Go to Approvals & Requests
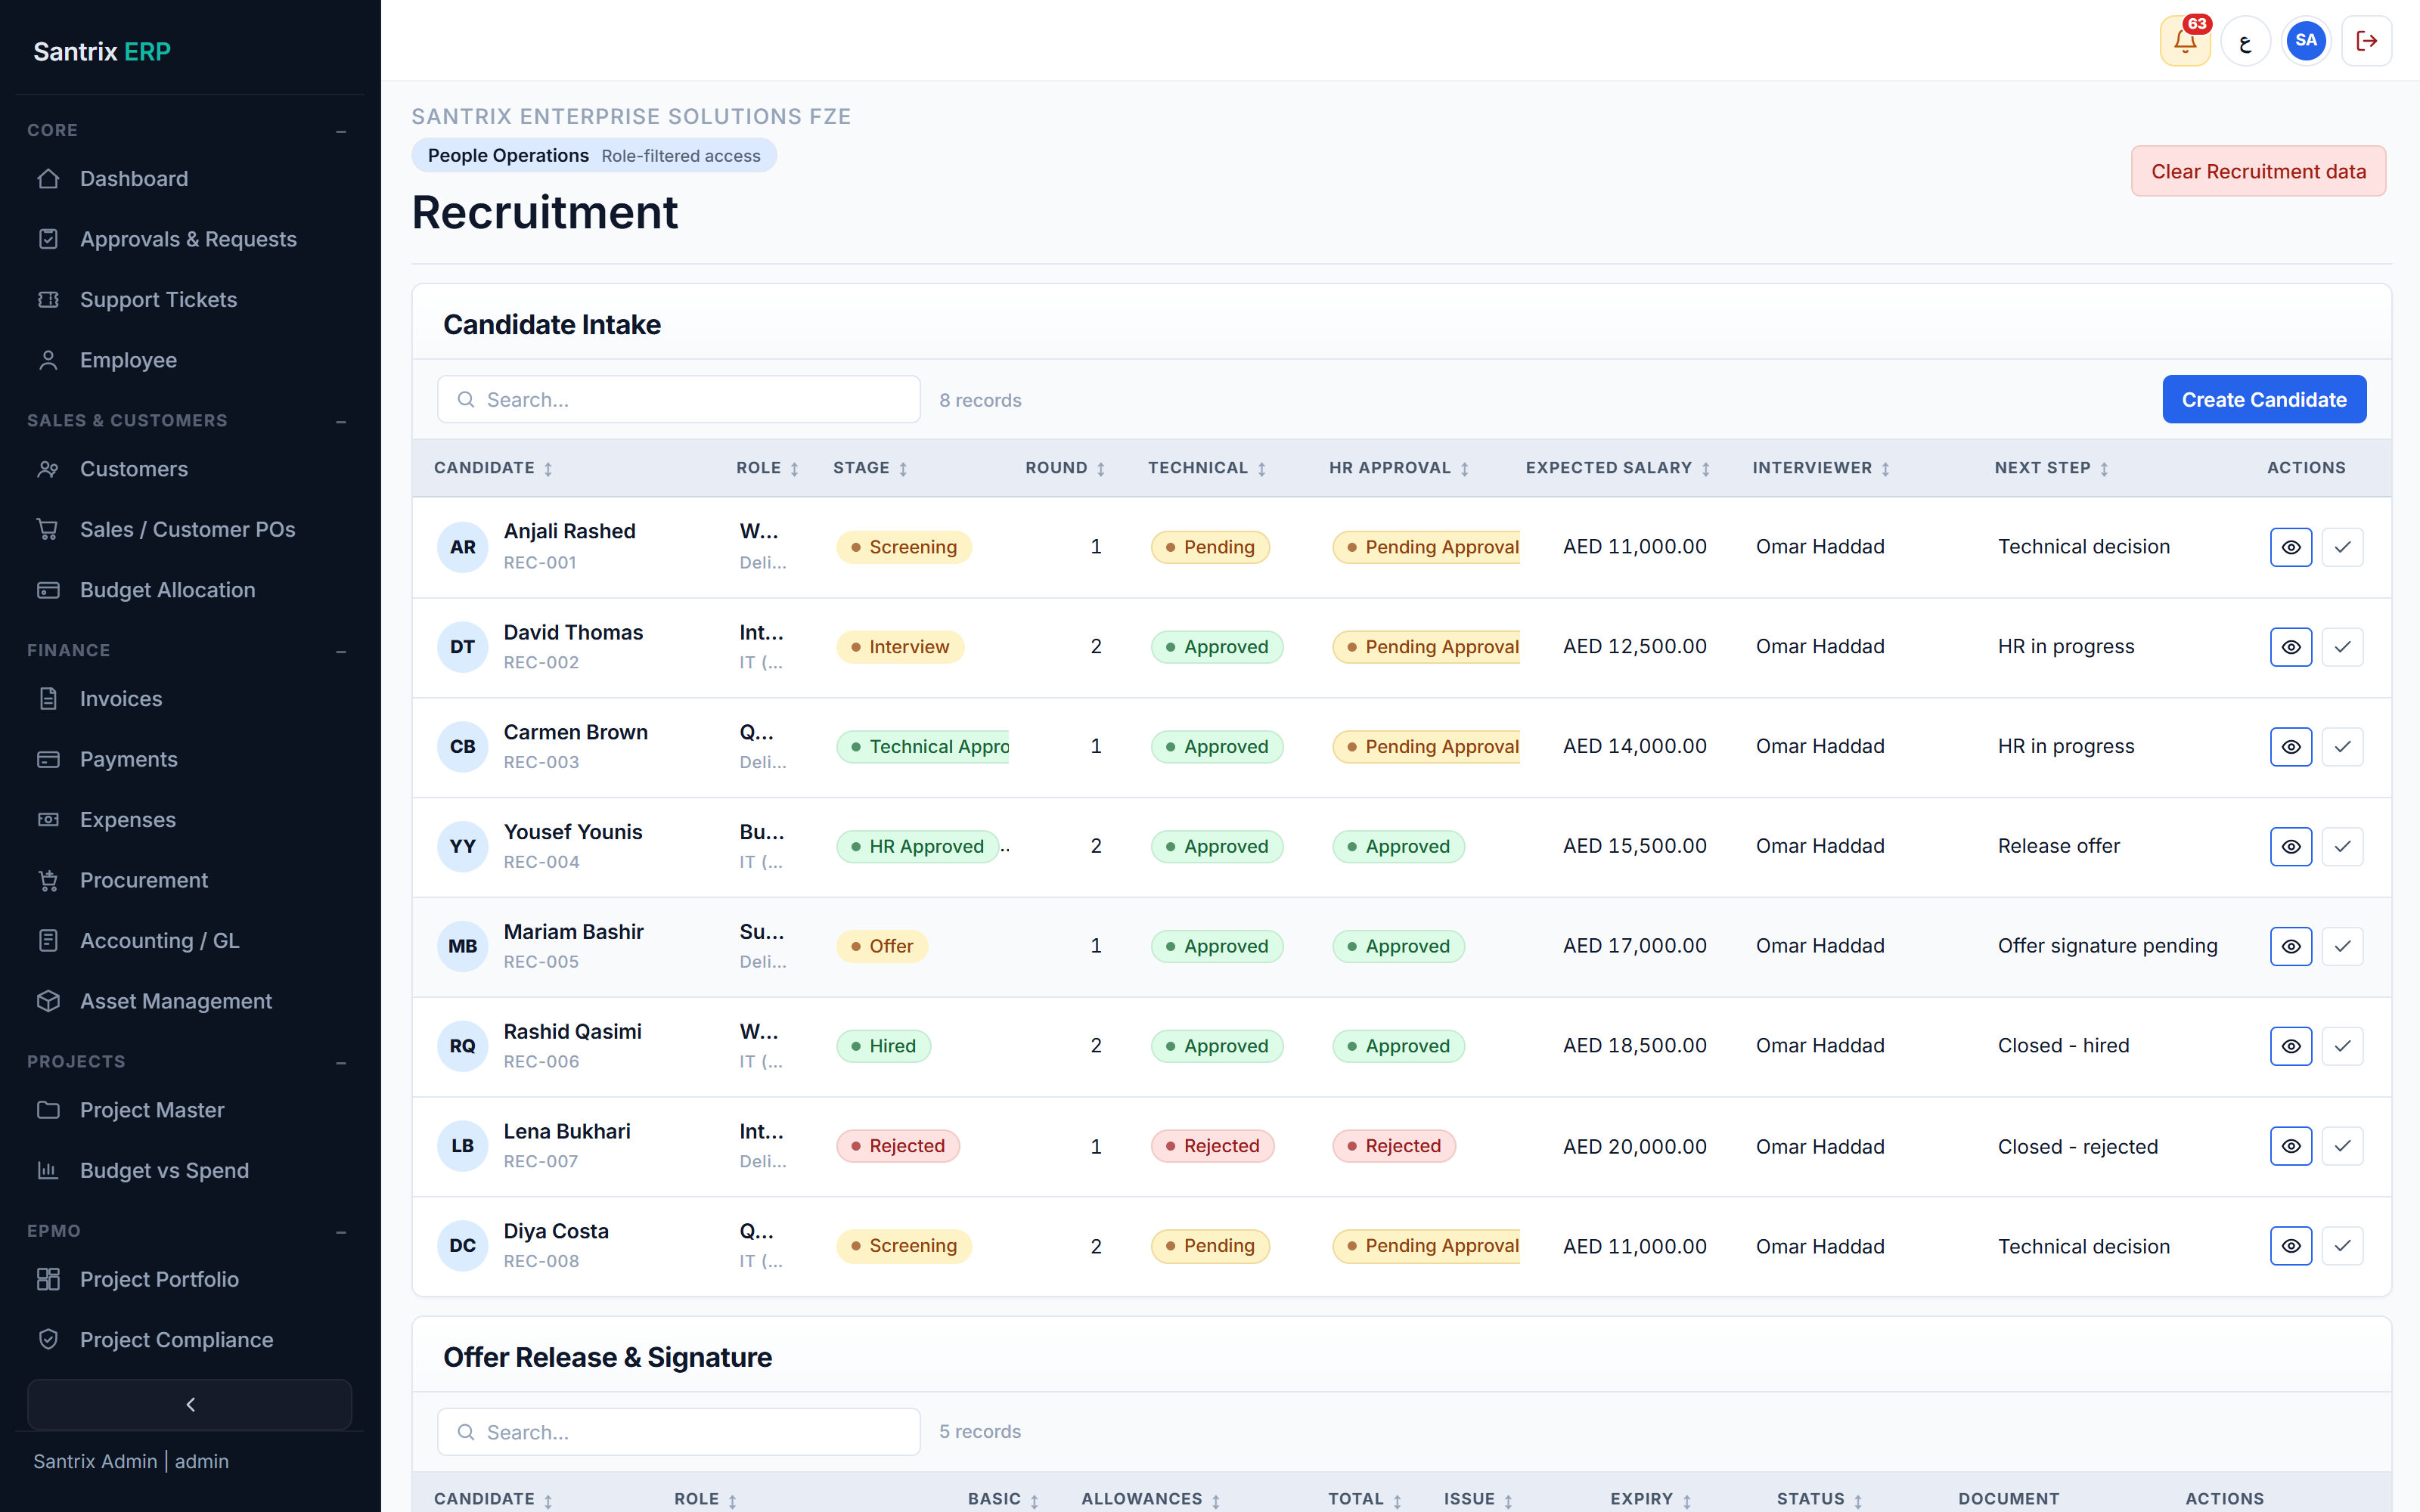2420x1512 pixels. click(x=190, y=239)
